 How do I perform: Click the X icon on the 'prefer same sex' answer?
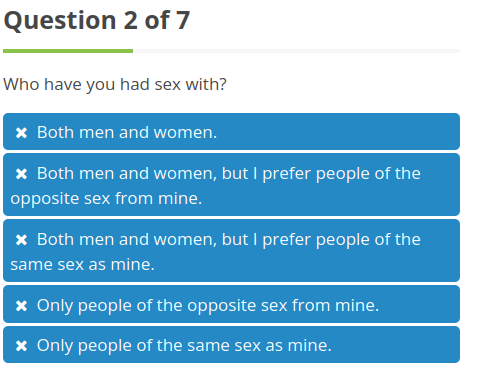pos(21,240)
